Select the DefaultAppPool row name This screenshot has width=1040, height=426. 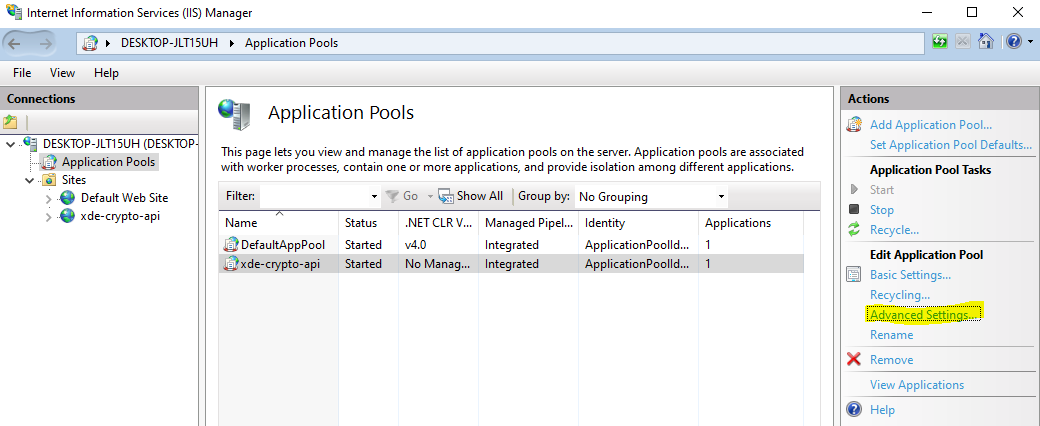[283, 245]
